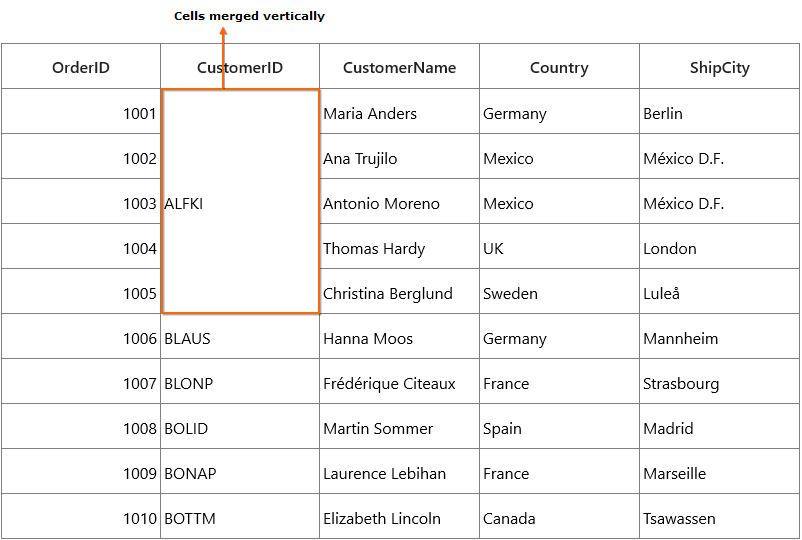Select the CustomerID column header
The width and height of the screenshot is (802, 540).
click(240, 66)
